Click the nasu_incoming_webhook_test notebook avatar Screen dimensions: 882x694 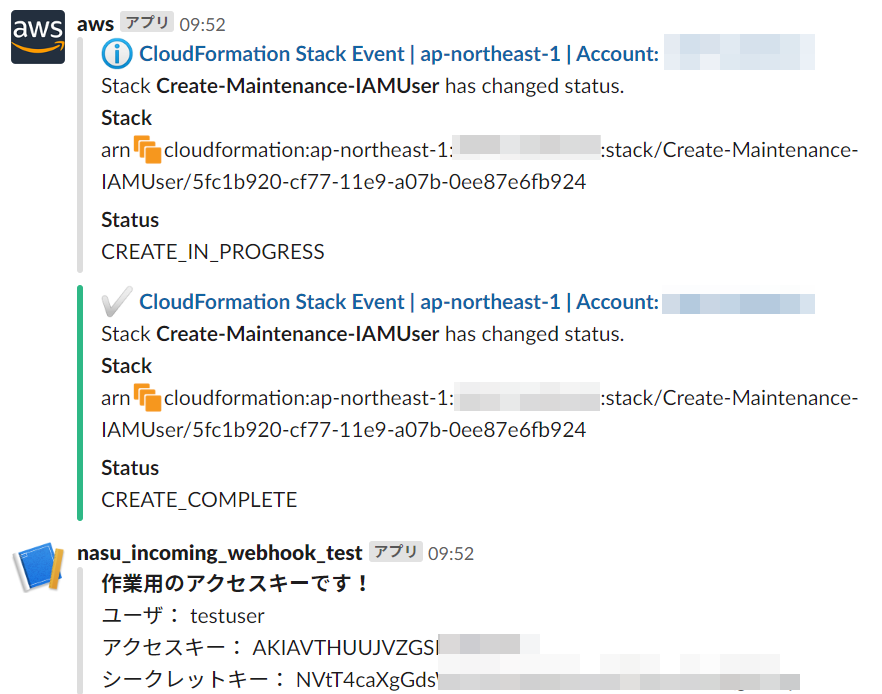(x=38, y=566)
